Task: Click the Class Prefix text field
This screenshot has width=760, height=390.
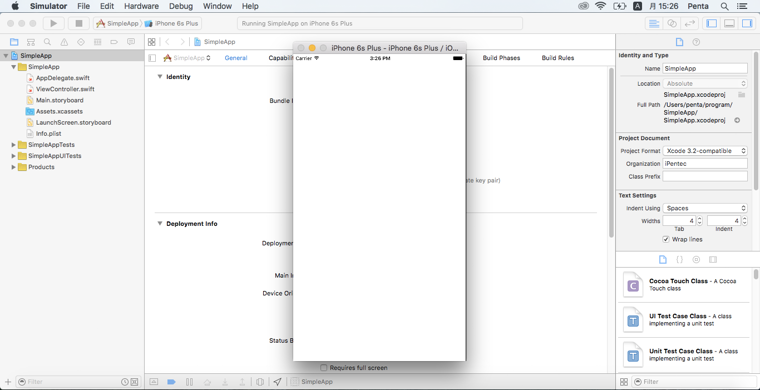Action: point(705,176)
